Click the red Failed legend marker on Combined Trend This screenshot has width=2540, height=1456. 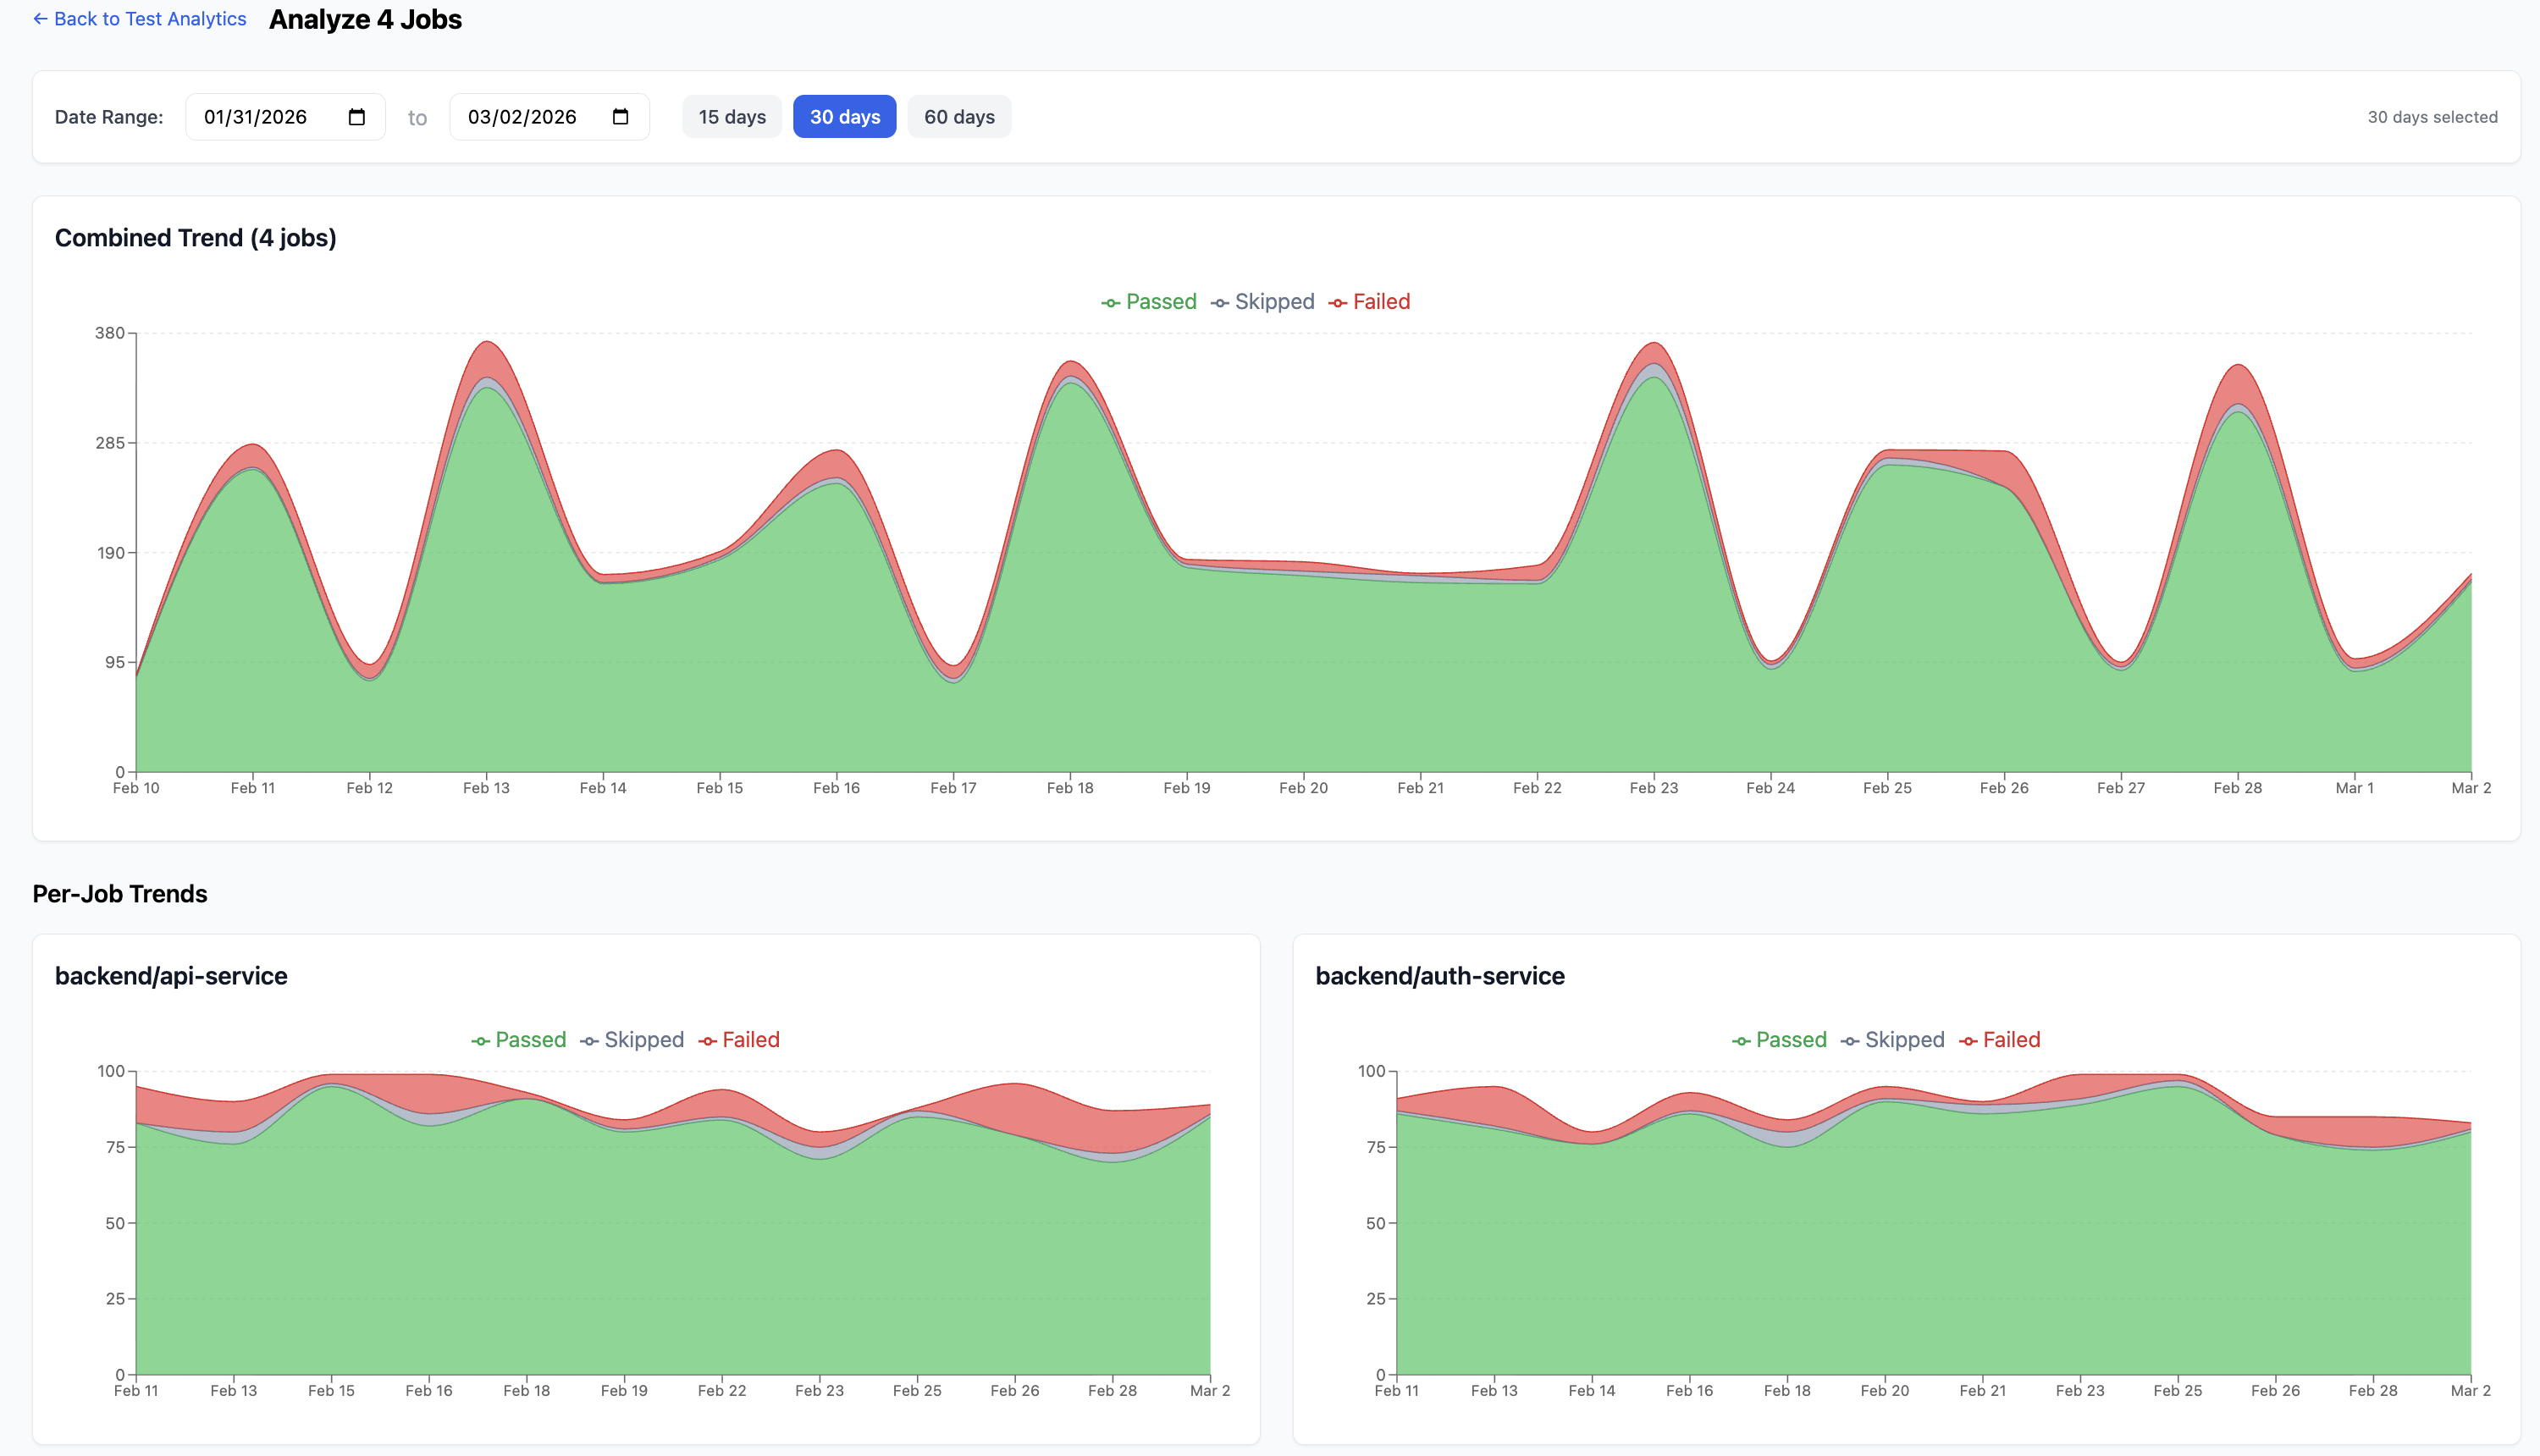point(1339,301)
